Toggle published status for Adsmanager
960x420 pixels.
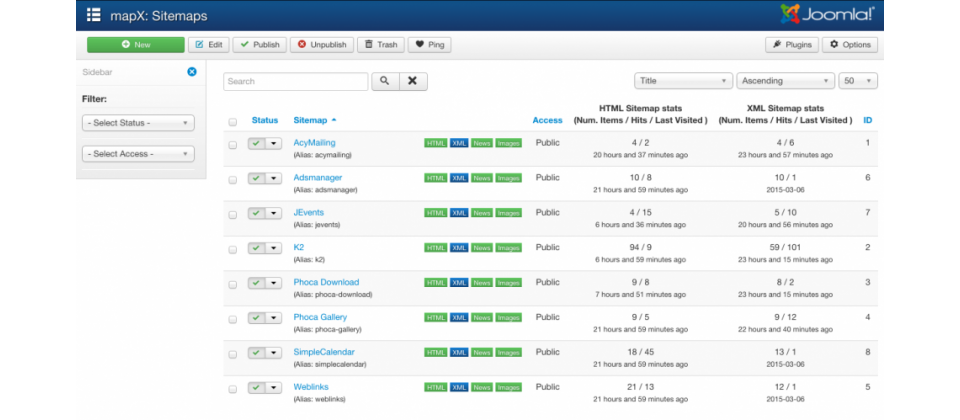coord(256,178)
